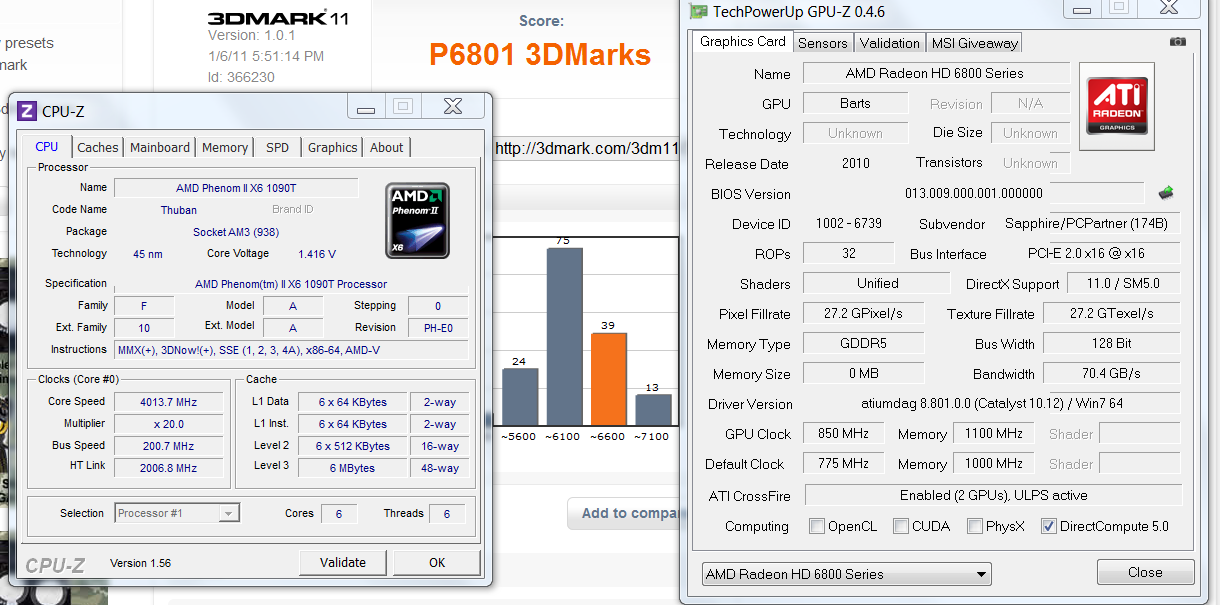Open the Validation tab in GPU-Z
Screen dimensions: 1220x605
point(890,43)
